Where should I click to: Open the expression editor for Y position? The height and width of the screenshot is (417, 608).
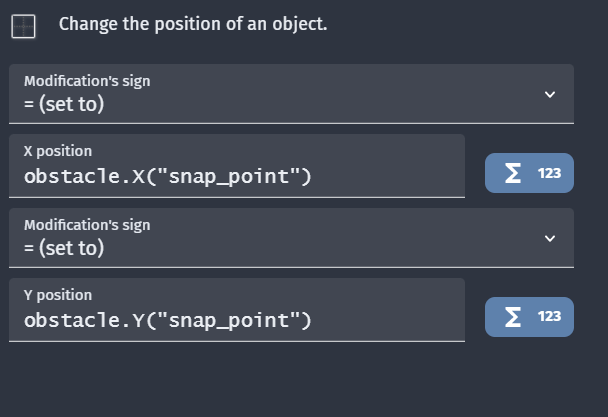(x=529, y=317)
